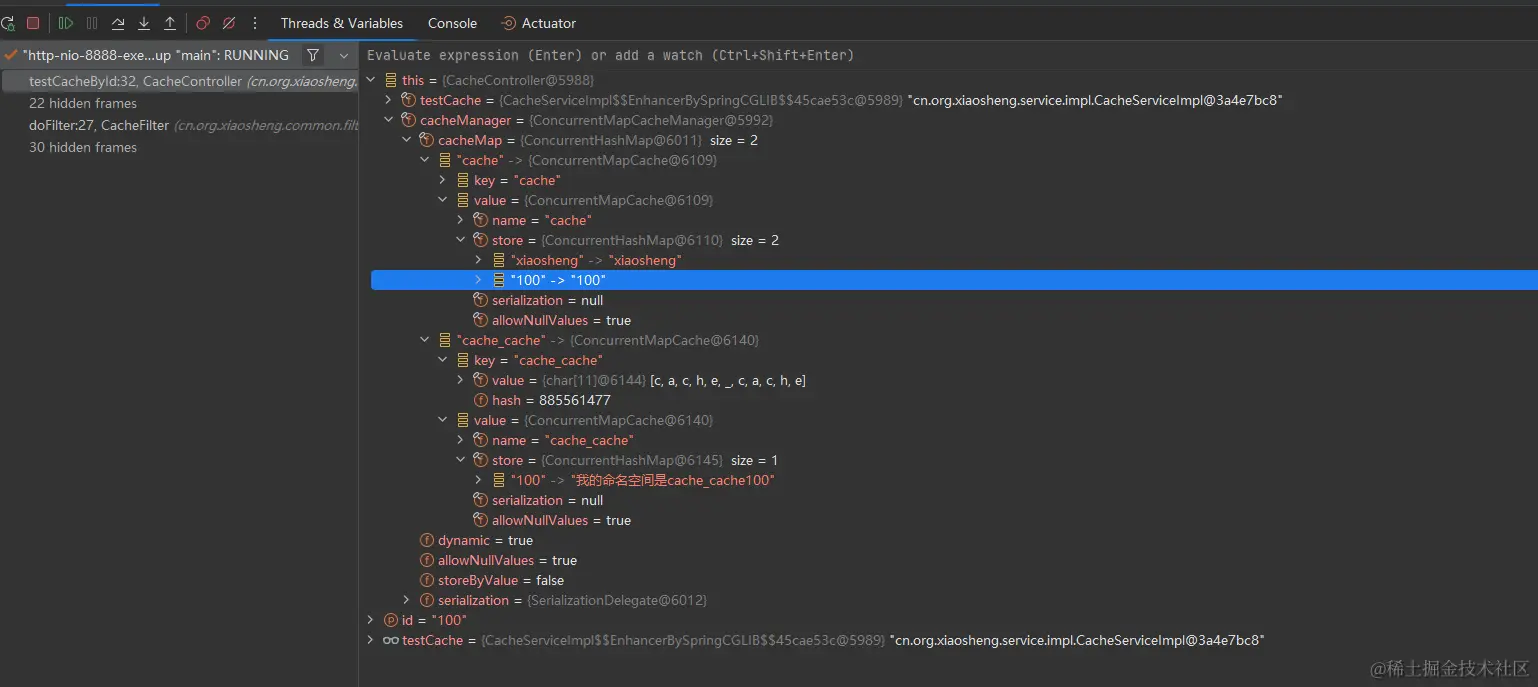Collapse the store ConcurrentHashMap@6145 node
This screenshot has height=687, width=1538.
click(x=461, y=460)
